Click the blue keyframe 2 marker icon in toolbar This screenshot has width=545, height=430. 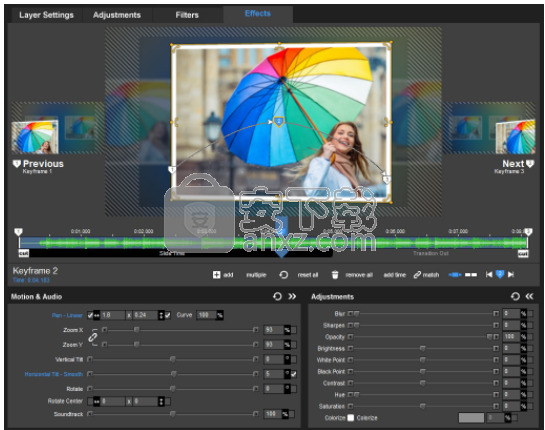click(x=500, y=274)
